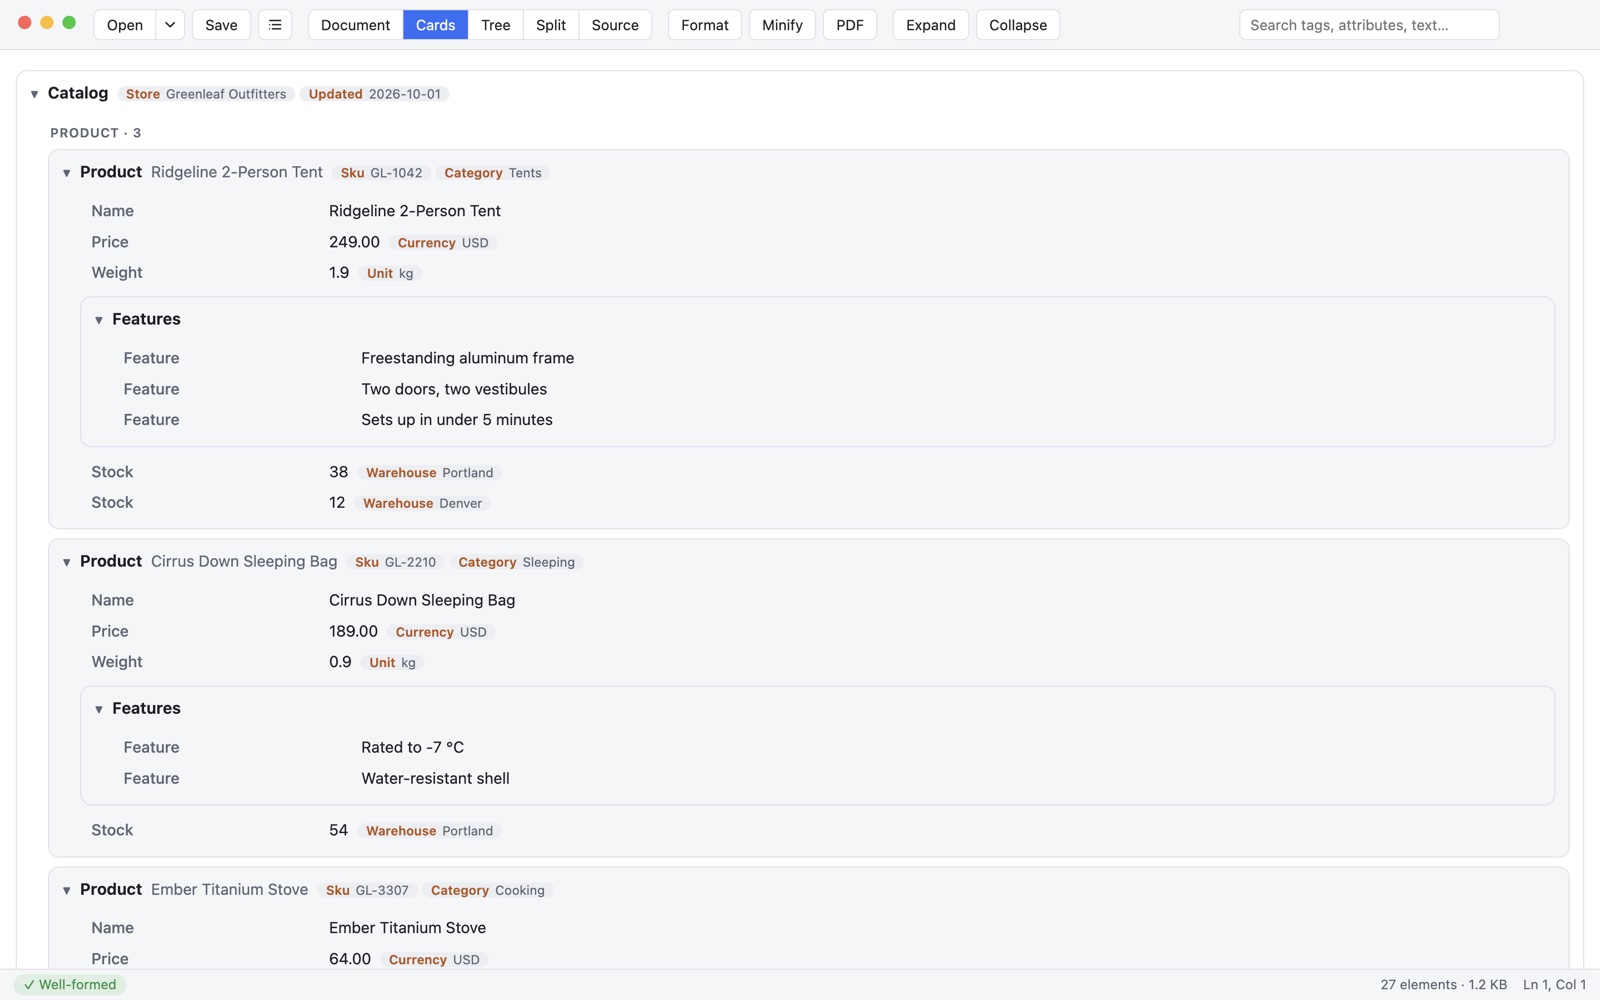This screenshot has width=1600, height=1000.
Task: Click the Category Tents attribute tag
Action: pyautogui.click(x=493, y=173)
